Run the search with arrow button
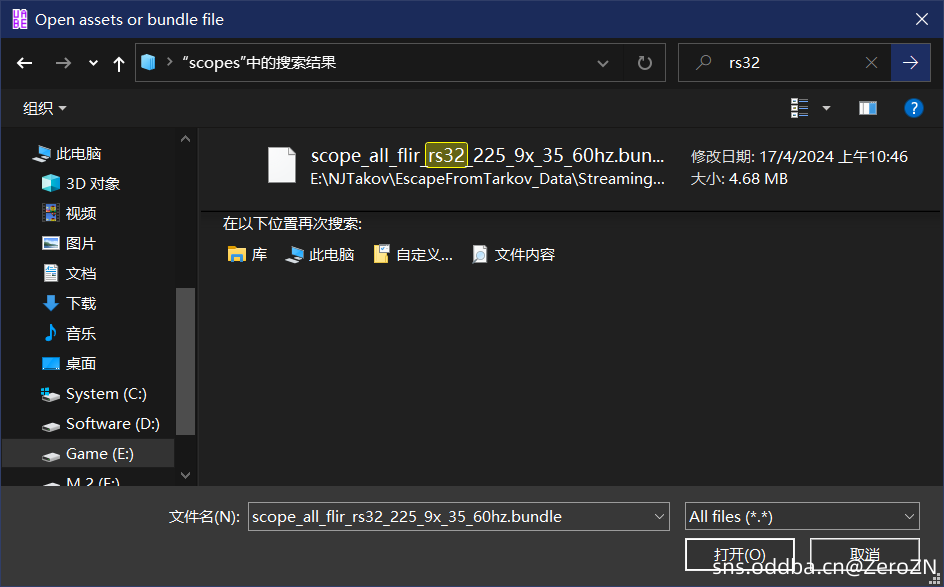 pyautogui.click(x=910, y=63)
